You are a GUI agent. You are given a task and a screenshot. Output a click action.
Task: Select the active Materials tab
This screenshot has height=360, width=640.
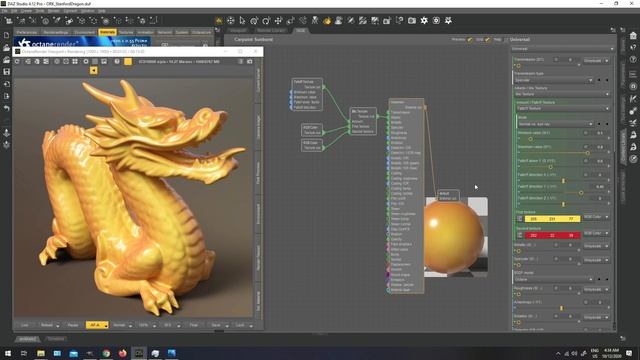[107, 32]
